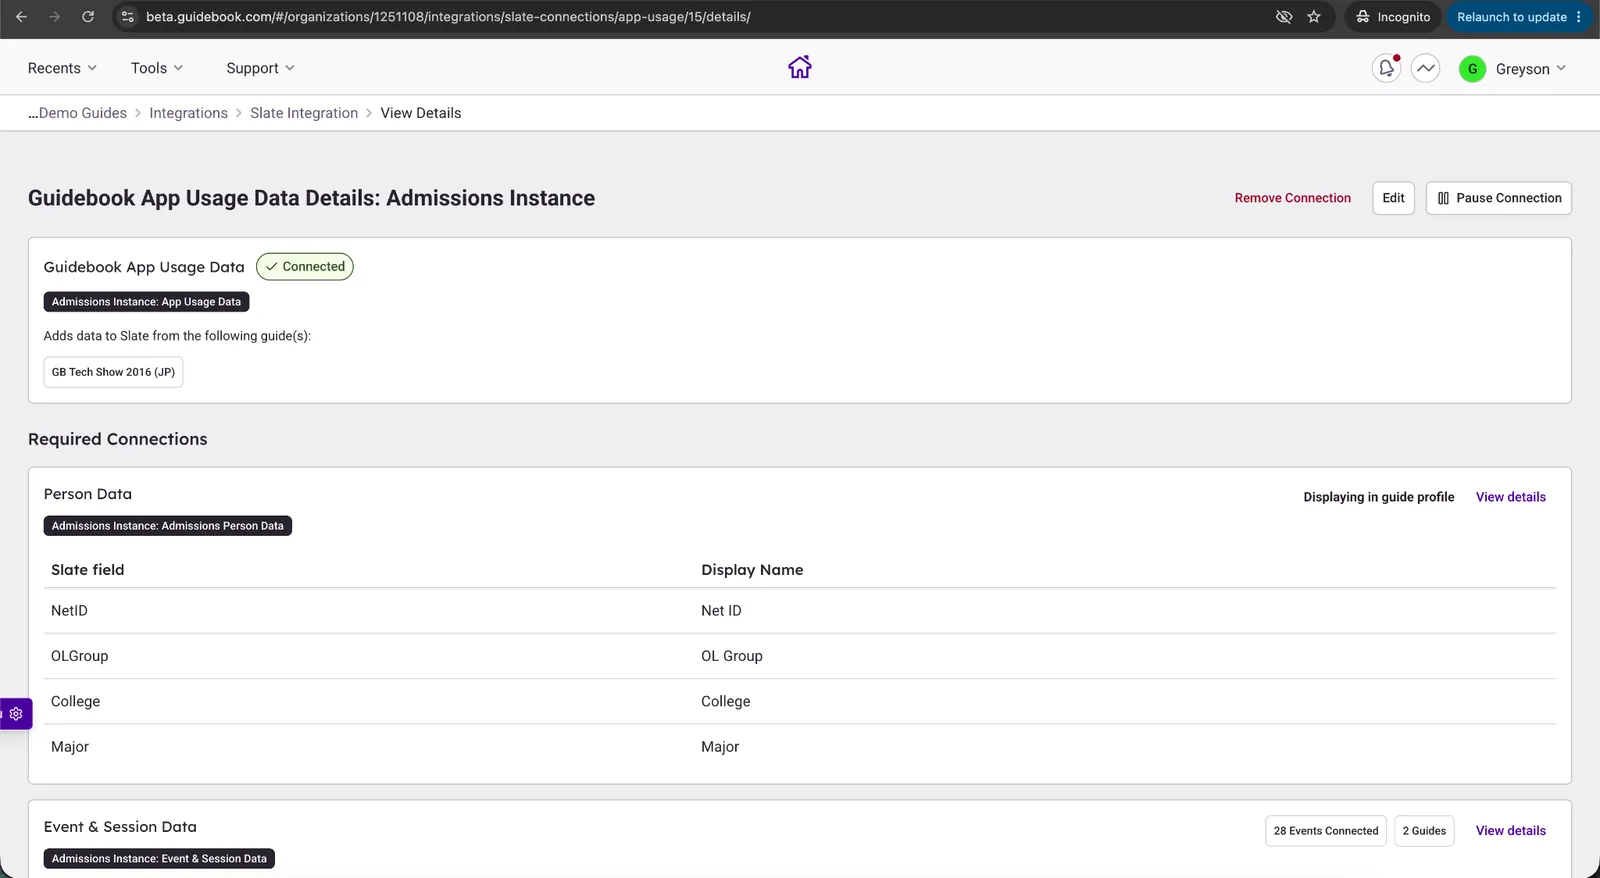
Task: Go to the home icon
Action: click(799, 67)
